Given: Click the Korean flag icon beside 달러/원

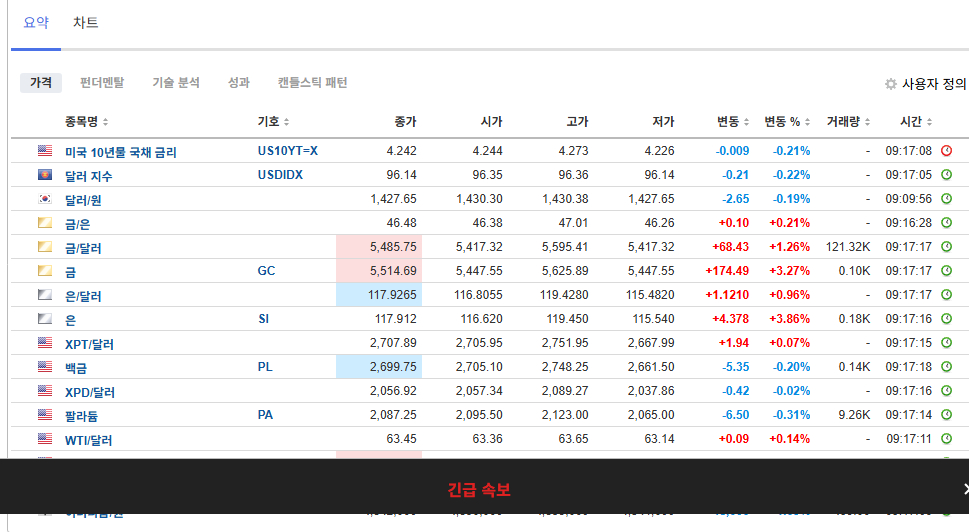Looking at the screenshot, I should pos(45,199).
